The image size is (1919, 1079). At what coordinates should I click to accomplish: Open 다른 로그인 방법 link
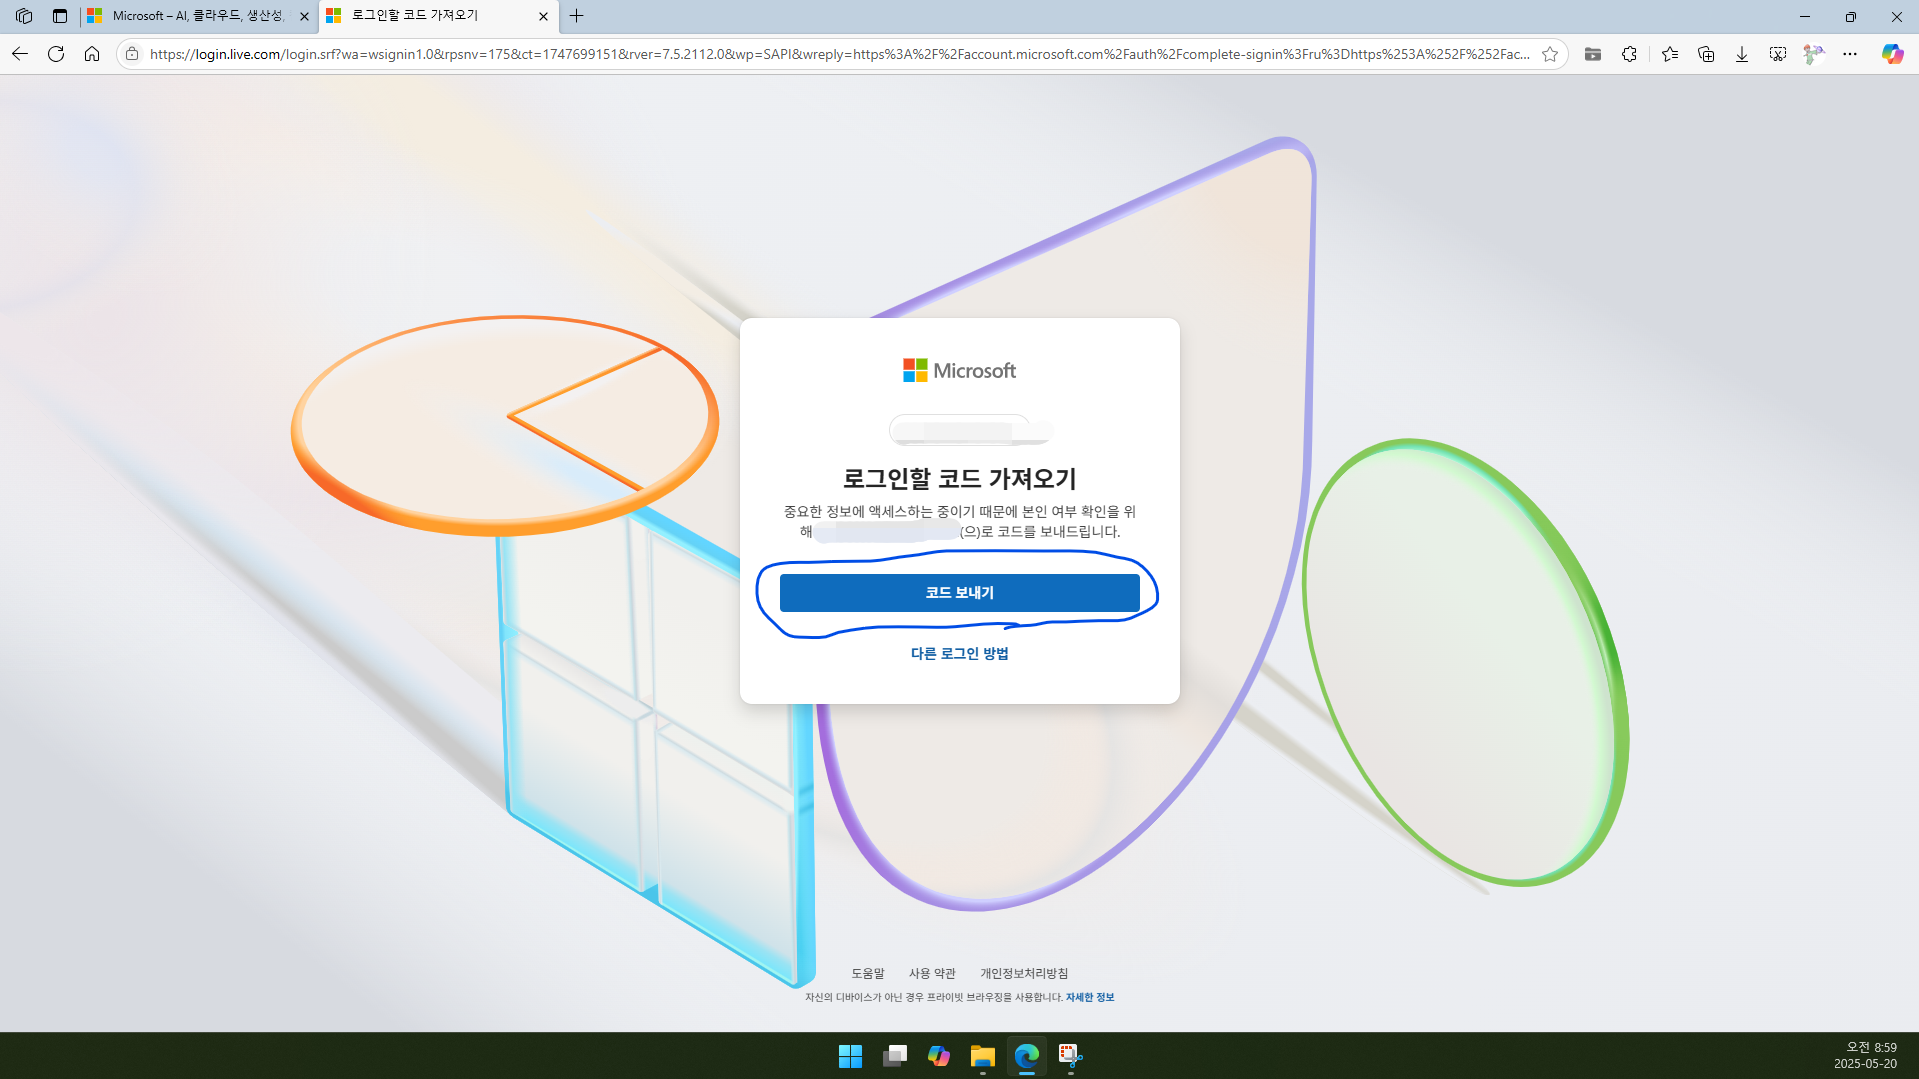(959, 654)
